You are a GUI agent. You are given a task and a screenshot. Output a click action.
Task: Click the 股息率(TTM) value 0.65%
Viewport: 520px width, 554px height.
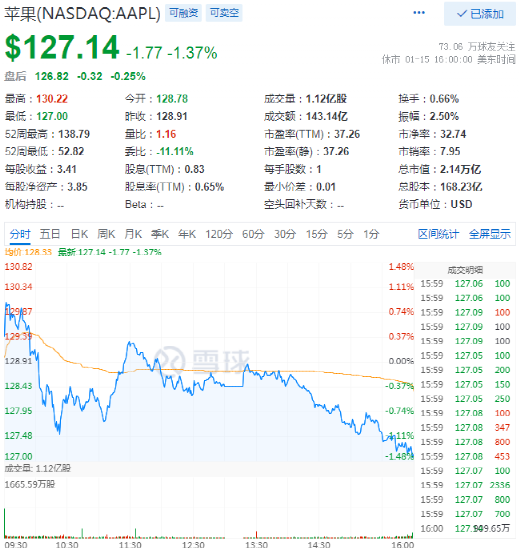pos(209,187)
